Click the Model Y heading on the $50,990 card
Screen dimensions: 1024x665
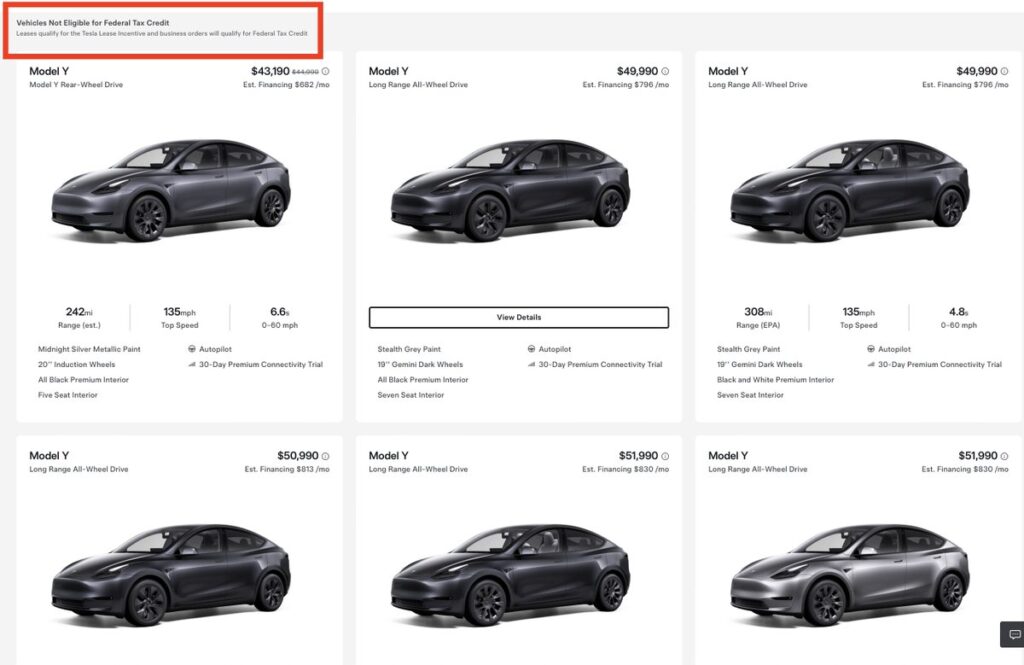(48, 455)
